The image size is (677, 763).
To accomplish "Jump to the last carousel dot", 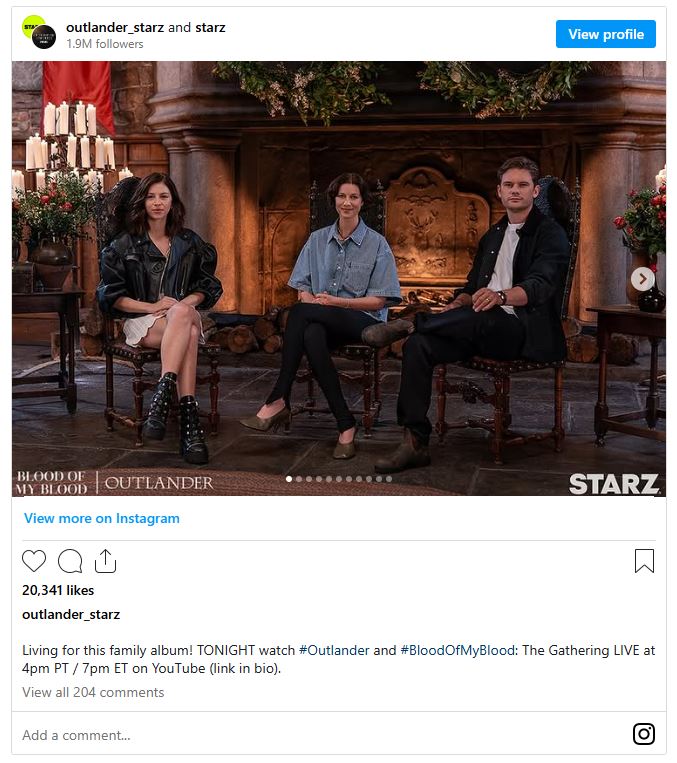I will [389, 479].
